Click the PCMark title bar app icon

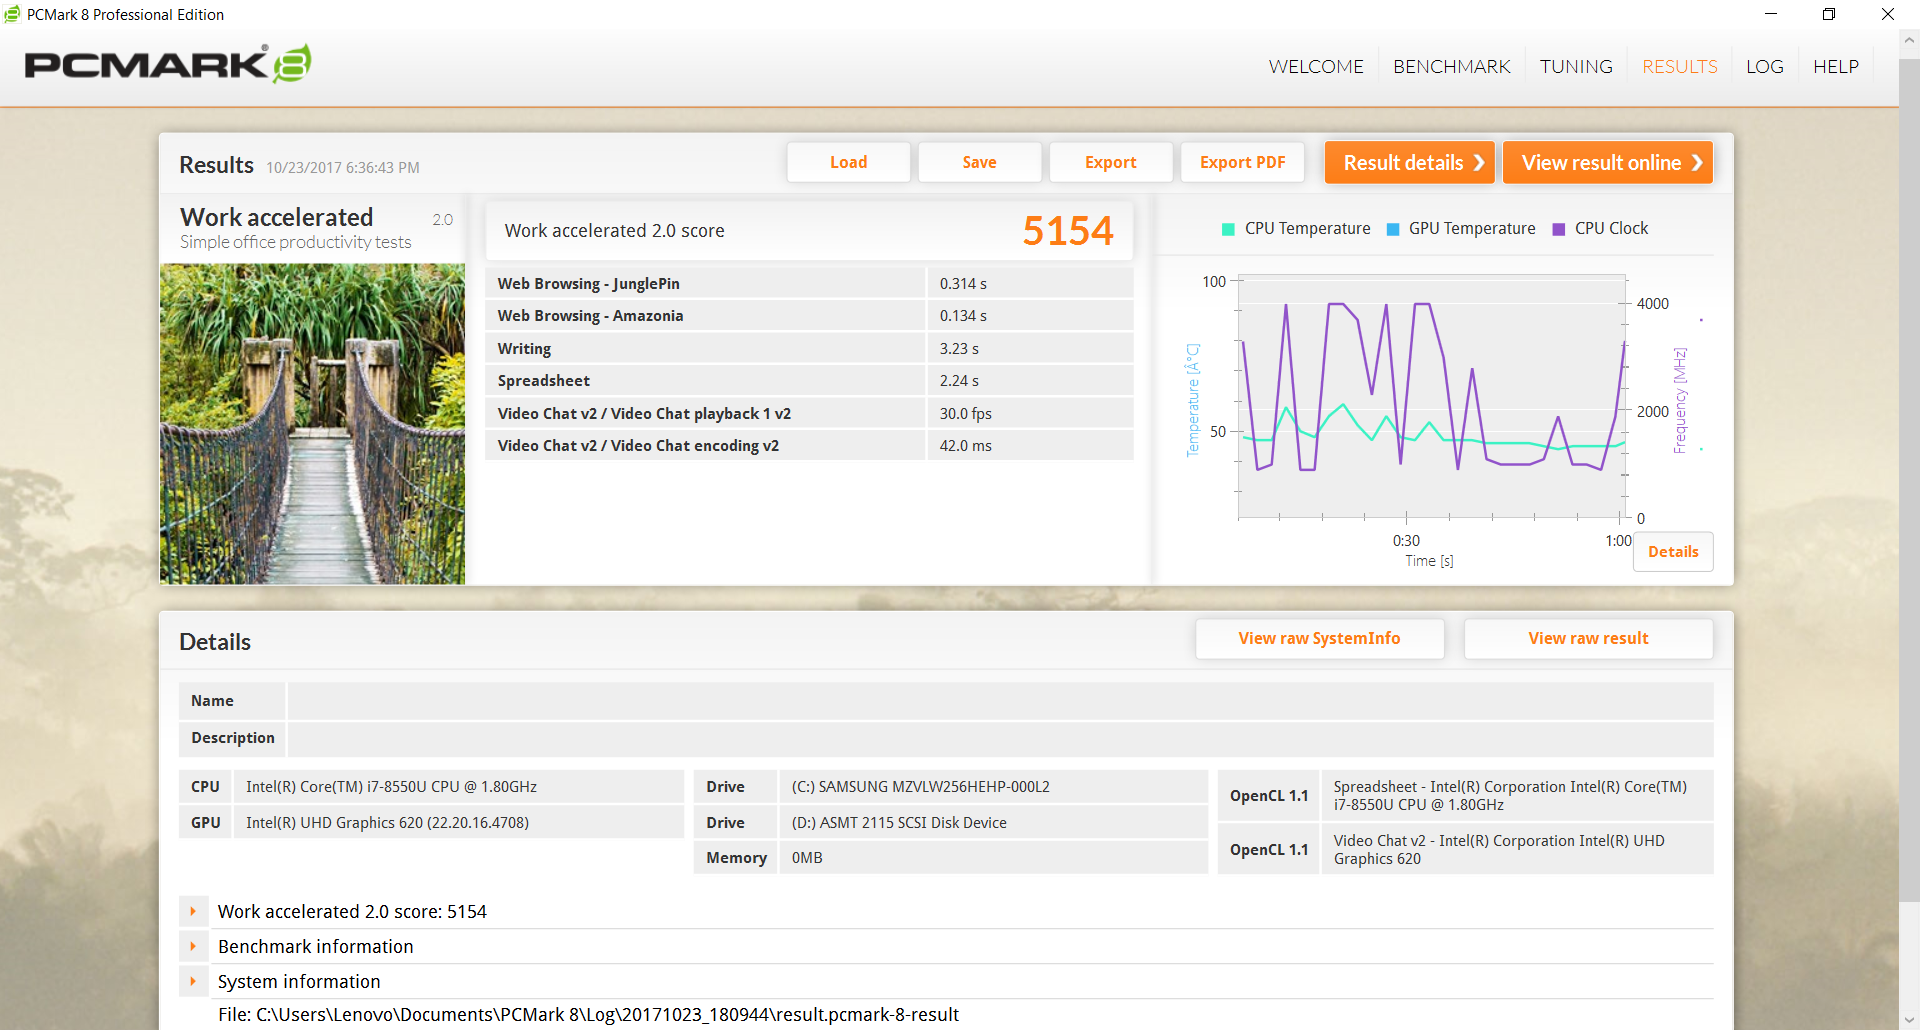click(12, 14)
